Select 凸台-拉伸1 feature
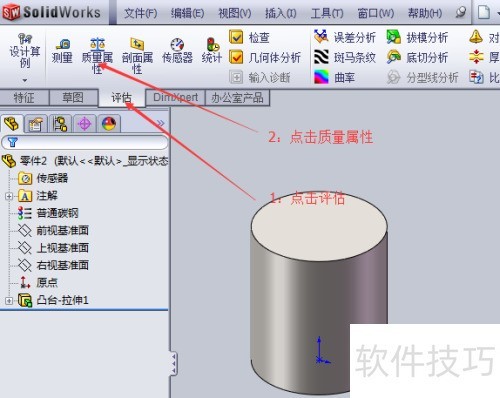 (53, 300)
